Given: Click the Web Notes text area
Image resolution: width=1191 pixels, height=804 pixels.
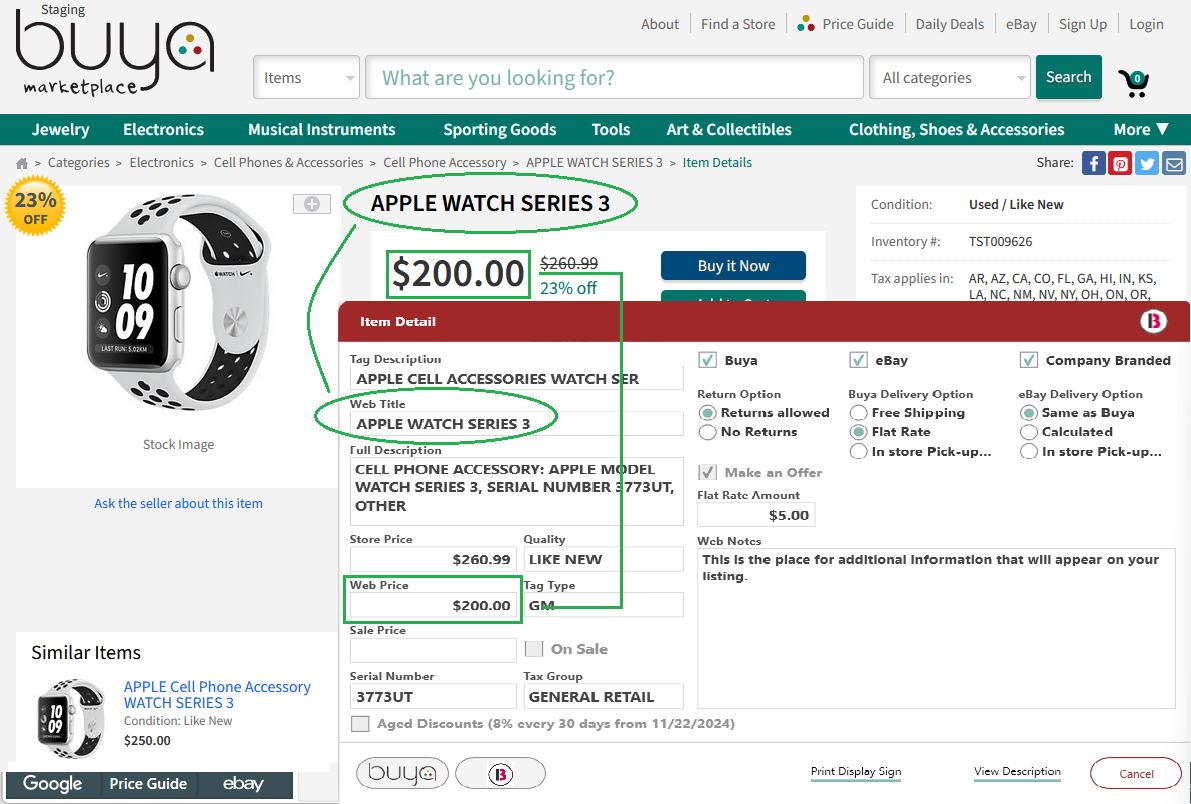Looking at the screenshot, I should 936,628.
